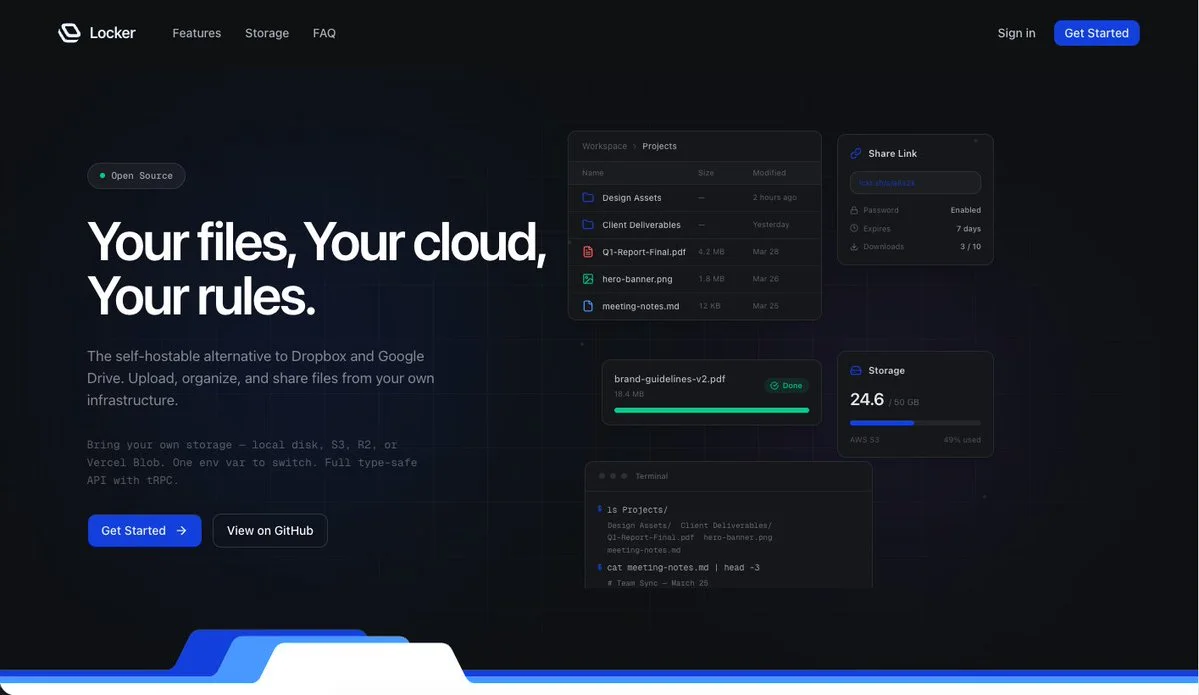Click the download icon next to Downloads

point(854,247)
